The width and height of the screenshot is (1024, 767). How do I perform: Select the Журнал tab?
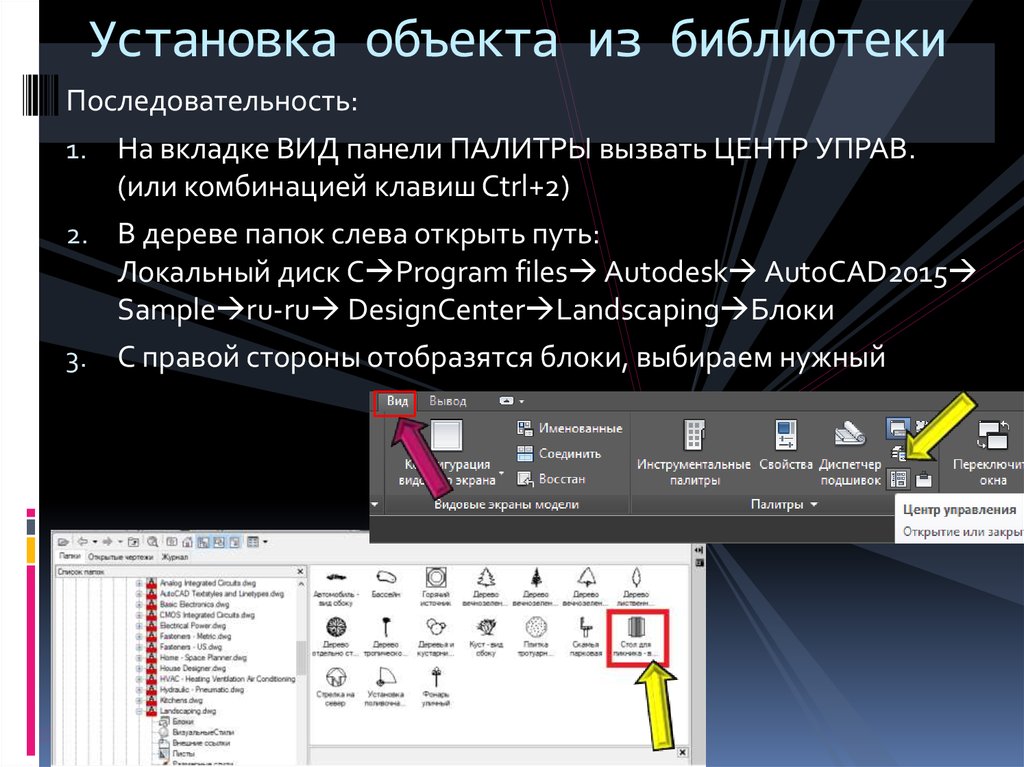pyautogui.click(x=175, y=557)
